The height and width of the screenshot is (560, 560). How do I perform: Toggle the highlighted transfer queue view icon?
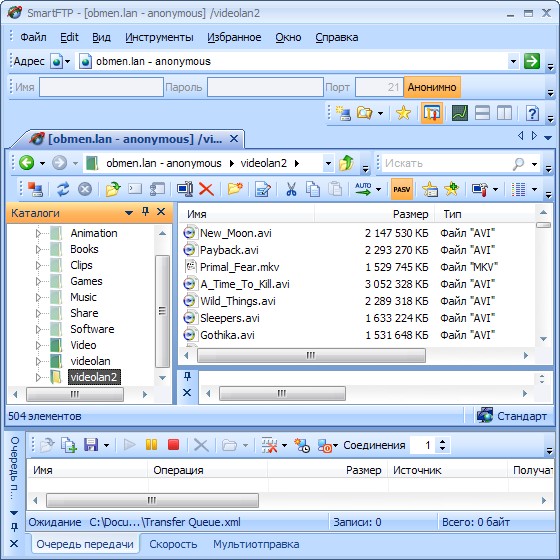pos(431,113)
